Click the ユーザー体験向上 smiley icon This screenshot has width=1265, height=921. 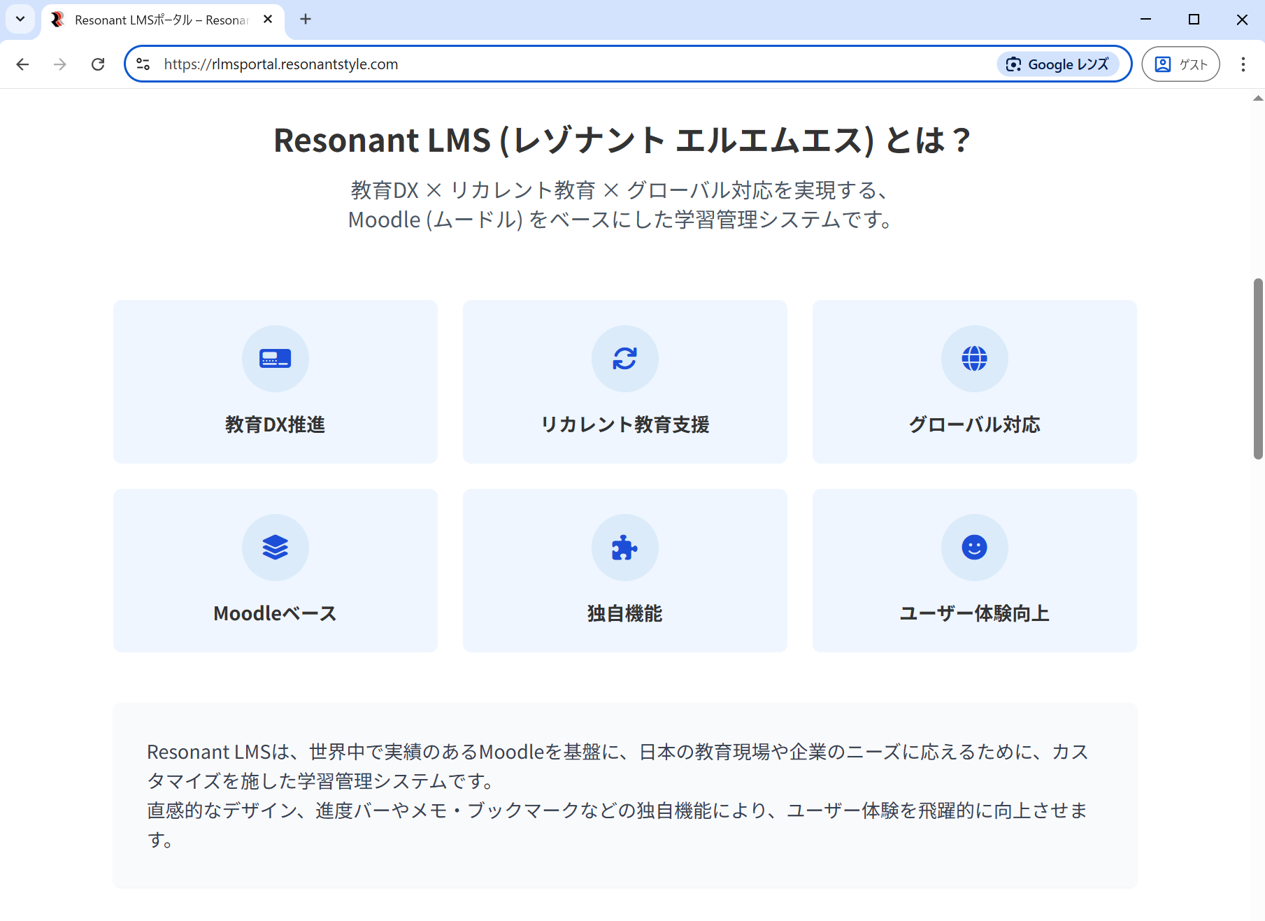pos(974,547)
